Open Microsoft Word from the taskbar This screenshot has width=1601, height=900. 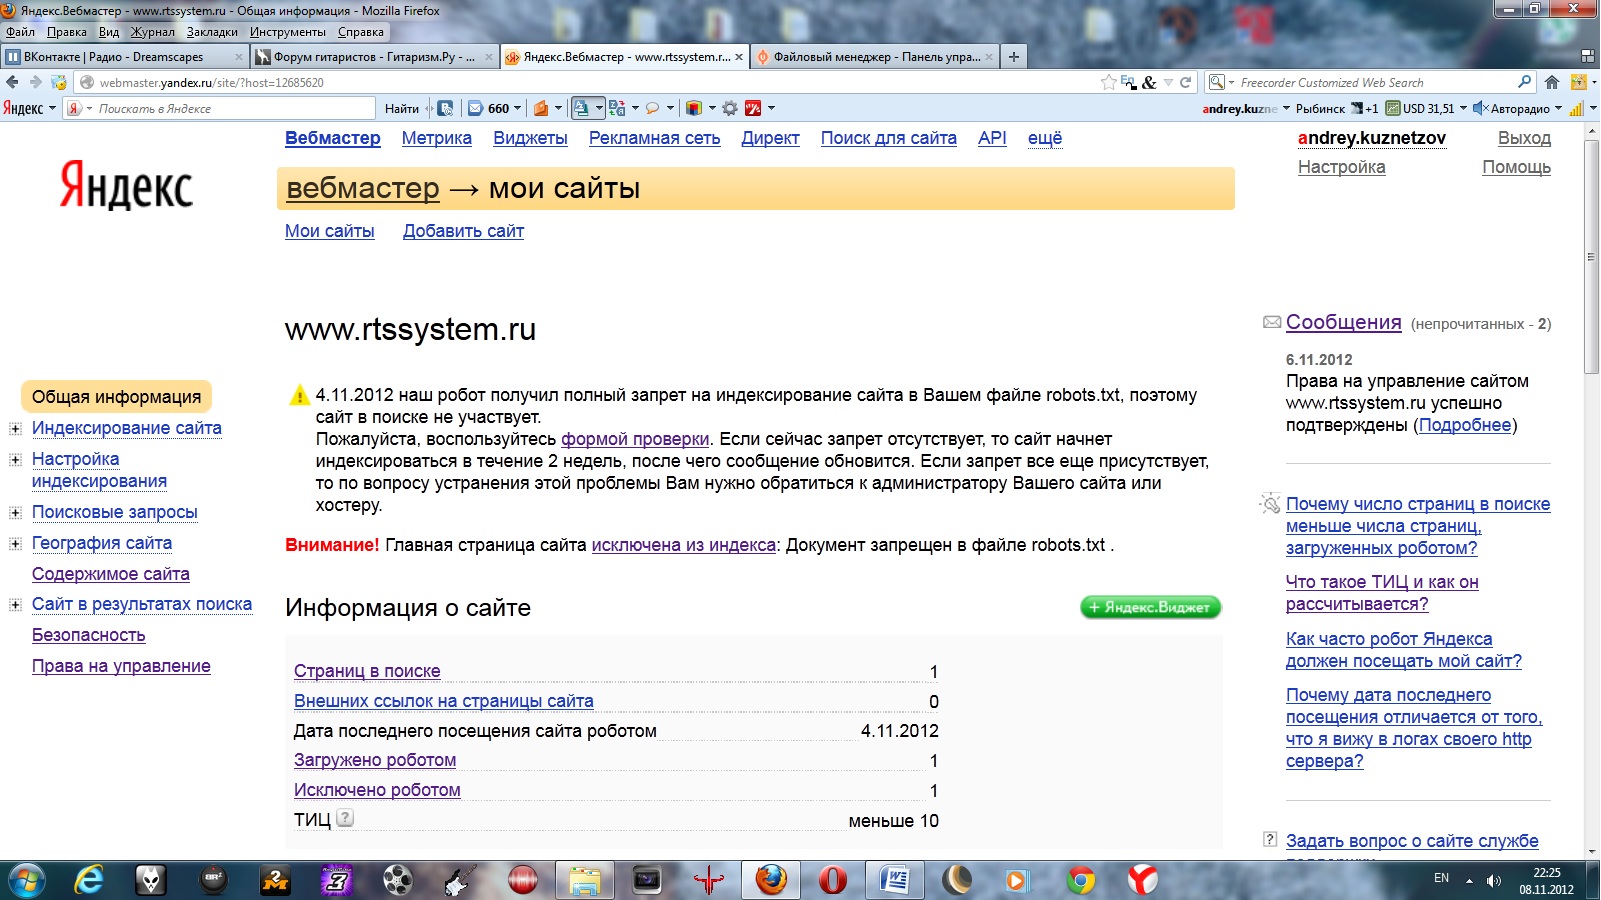tap(895, 880)
